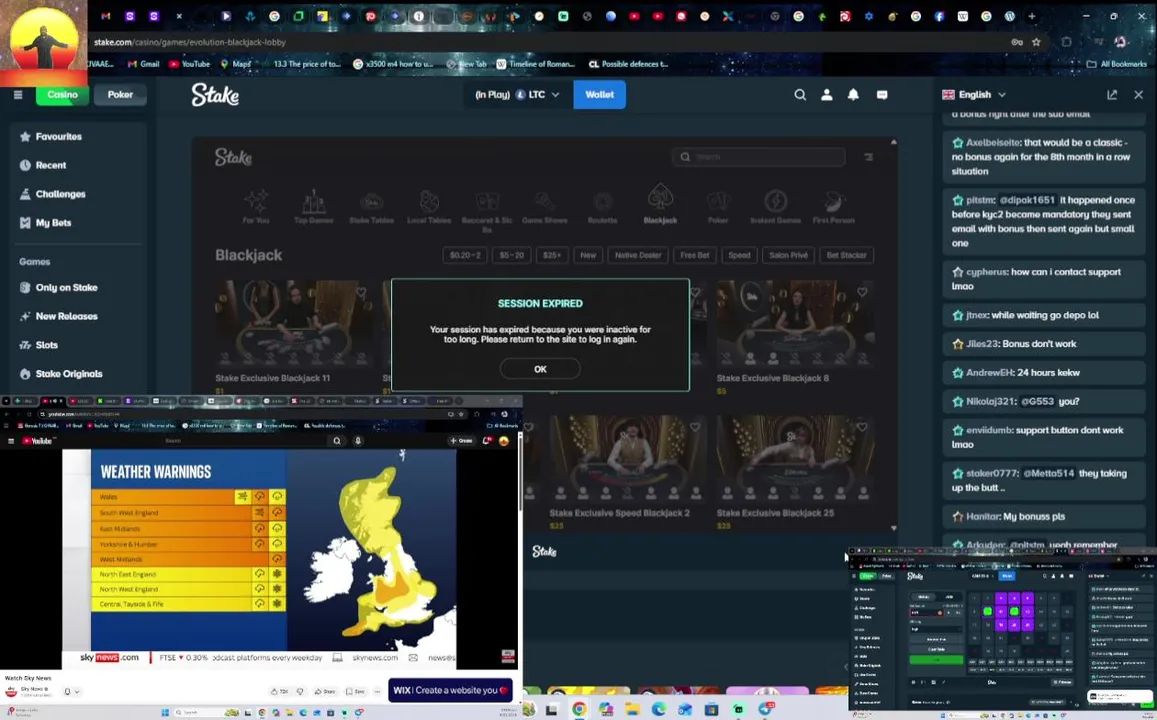Click the Stake search magnifier icon
The image size is (1157, 720).
(800, 94)
